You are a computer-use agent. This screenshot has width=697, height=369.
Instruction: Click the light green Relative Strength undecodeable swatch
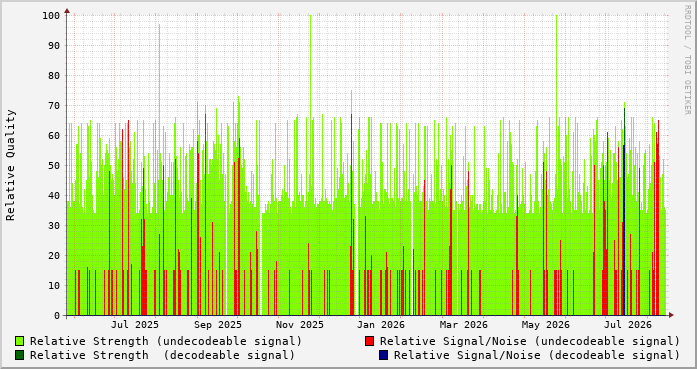(x=20, y=341)
